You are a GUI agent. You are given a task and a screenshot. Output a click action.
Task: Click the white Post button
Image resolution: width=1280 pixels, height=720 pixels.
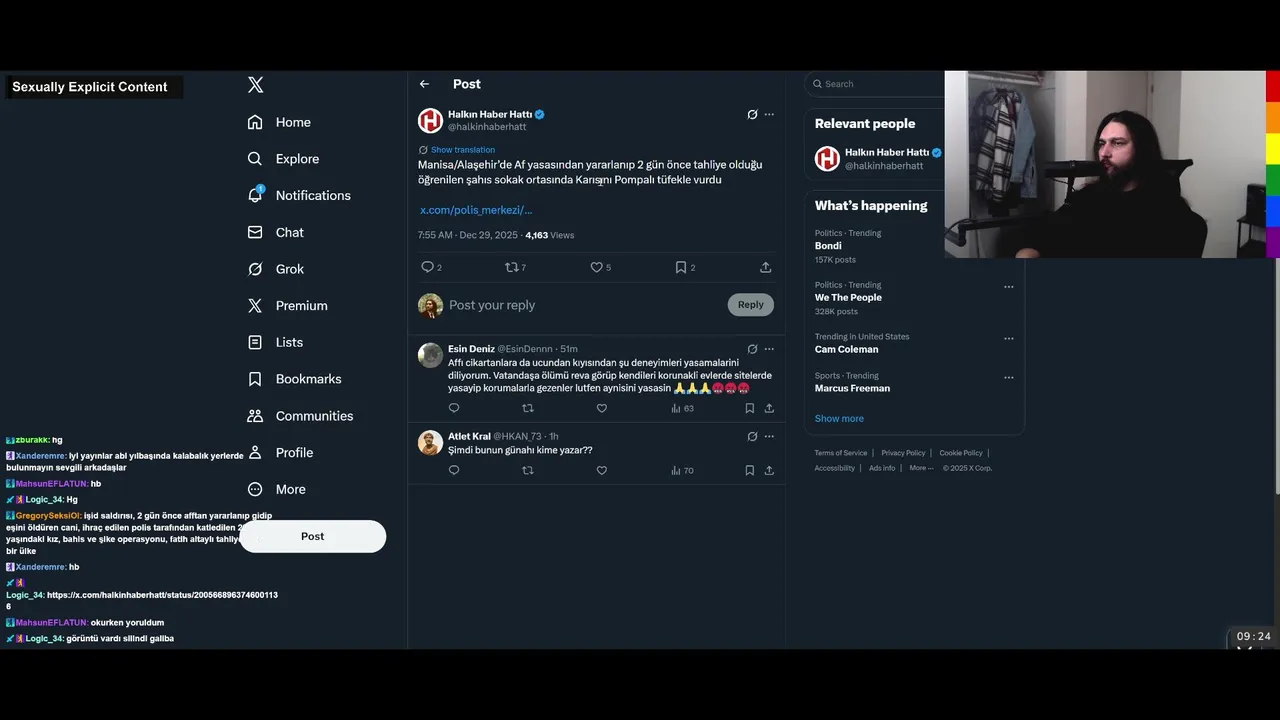(x=312, y=536)
